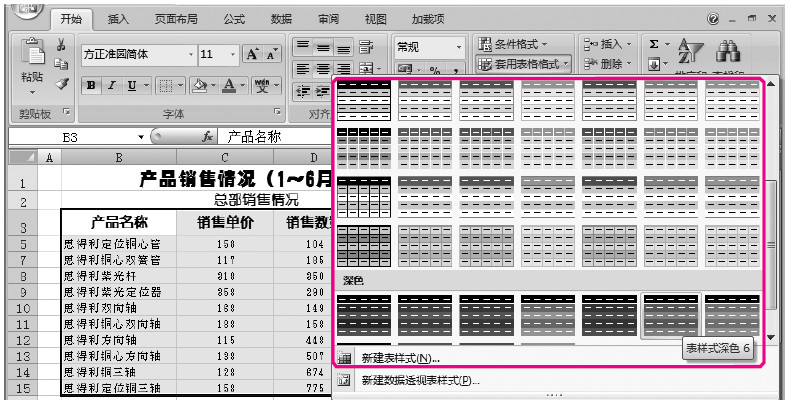Decrease font size with the shrink-font A

[271, 54]
